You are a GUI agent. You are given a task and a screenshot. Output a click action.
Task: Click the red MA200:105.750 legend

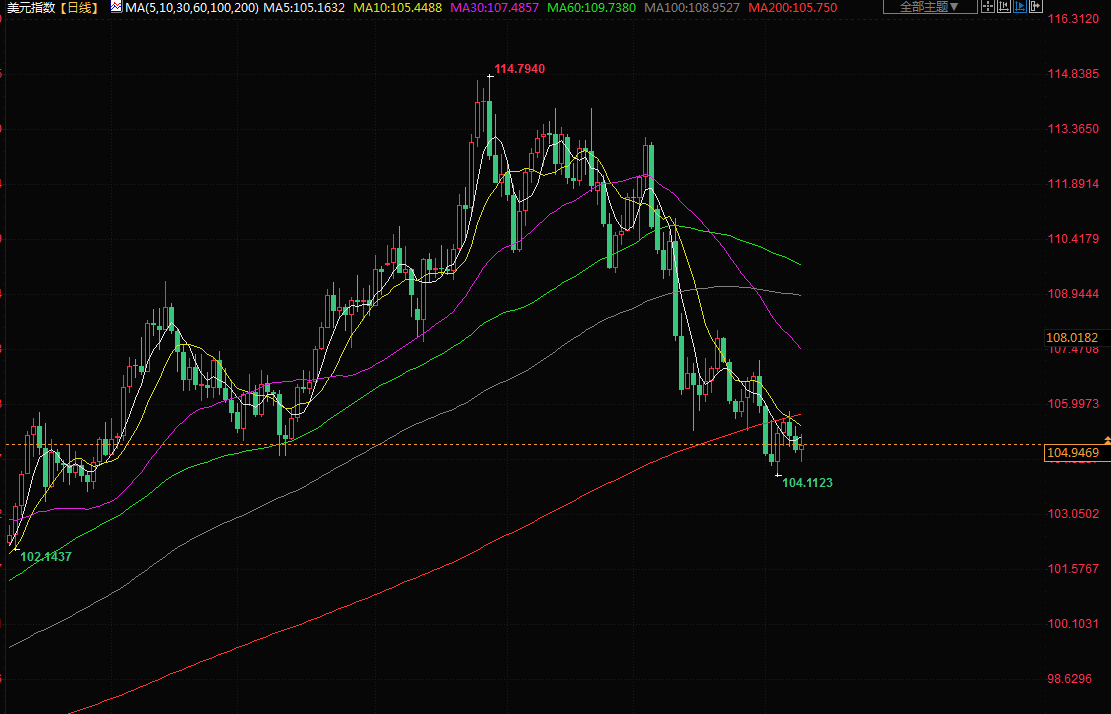pos(793,7)
